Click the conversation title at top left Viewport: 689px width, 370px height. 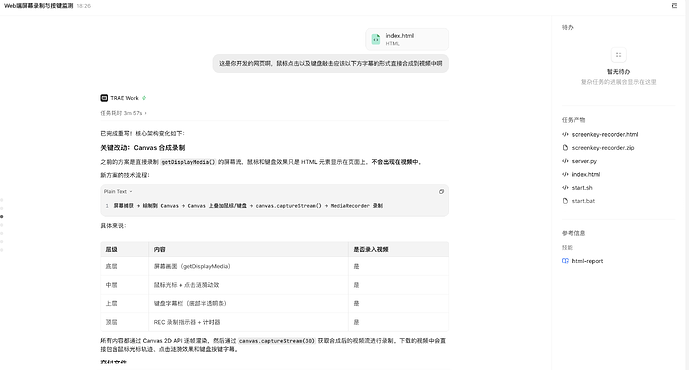pyautogui.click(x=38, y=6)
